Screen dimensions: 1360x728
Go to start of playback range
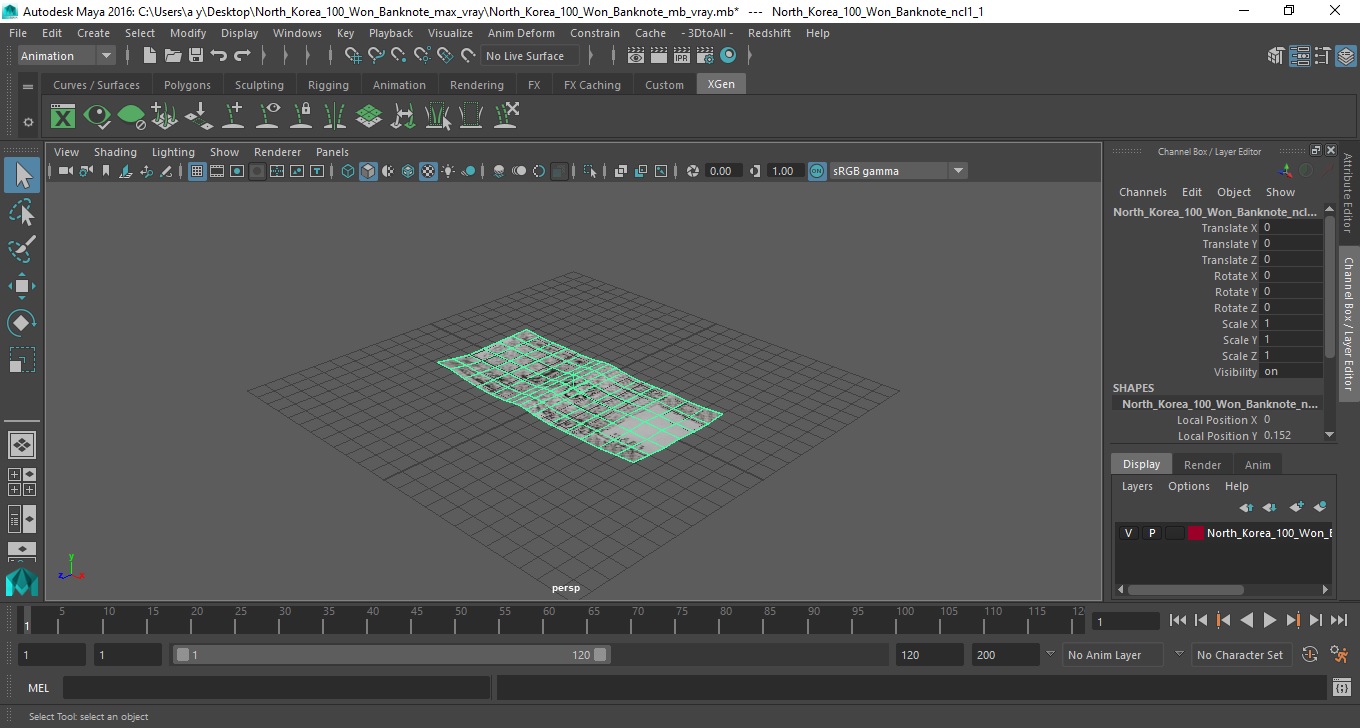click(1178, 620)
